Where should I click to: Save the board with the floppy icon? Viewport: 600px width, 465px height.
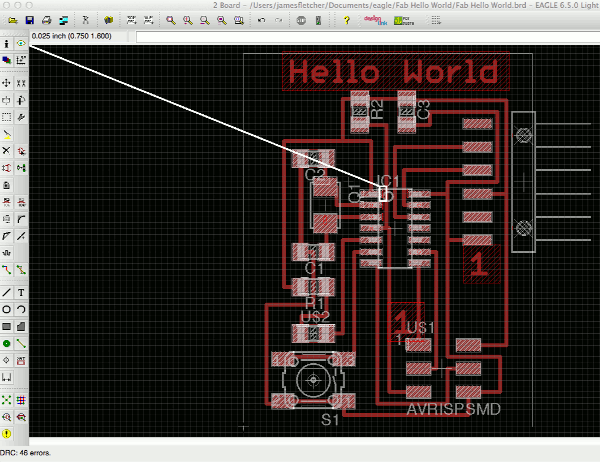(29, 20)
